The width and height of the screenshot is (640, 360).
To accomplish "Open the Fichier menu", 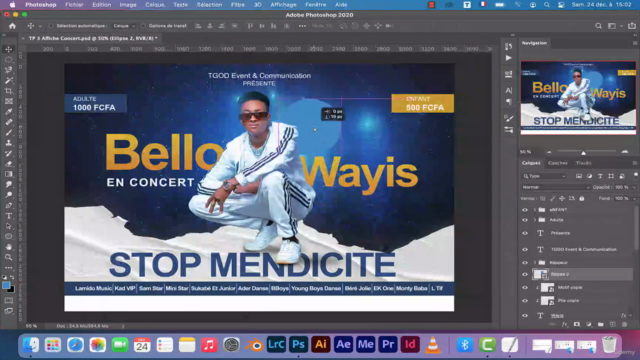I will coord(74,5).
